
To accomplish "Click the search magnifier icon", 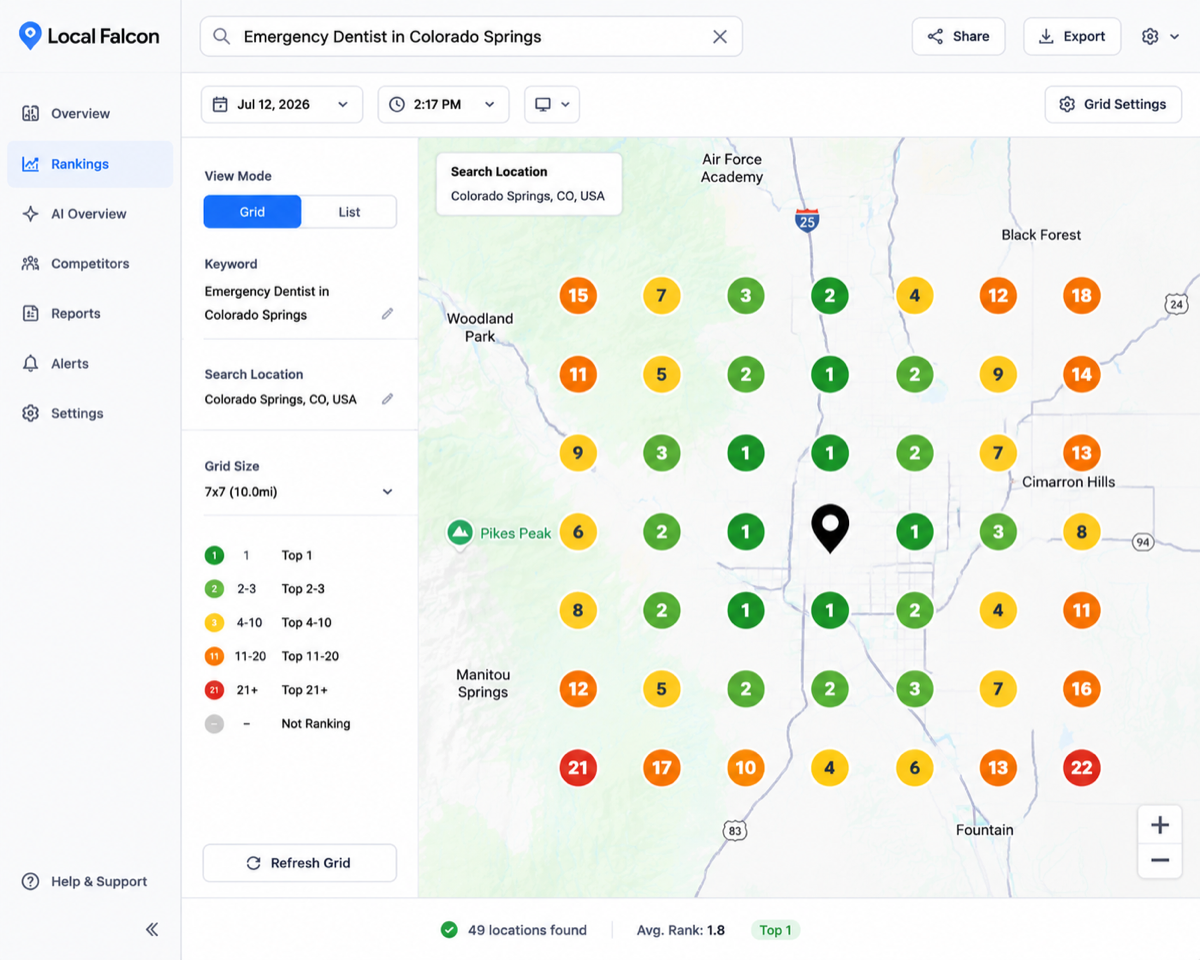I will [222, 37].
